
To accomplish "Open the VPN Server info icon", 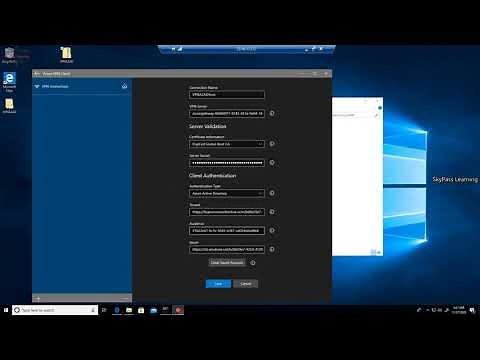I will click(272, 113).
